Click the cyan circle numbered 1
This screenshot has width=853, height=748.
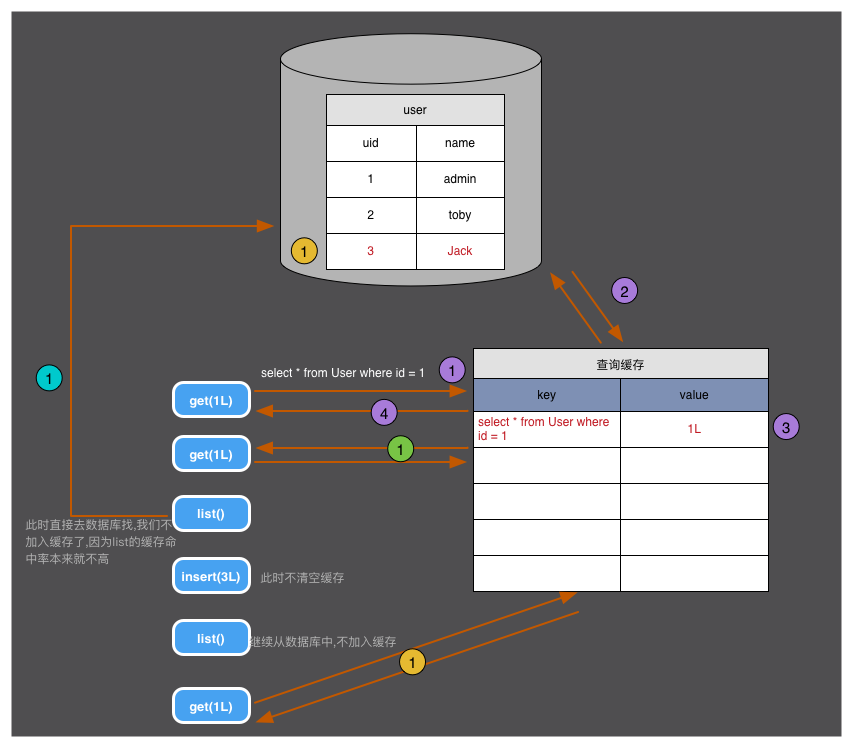49,378
